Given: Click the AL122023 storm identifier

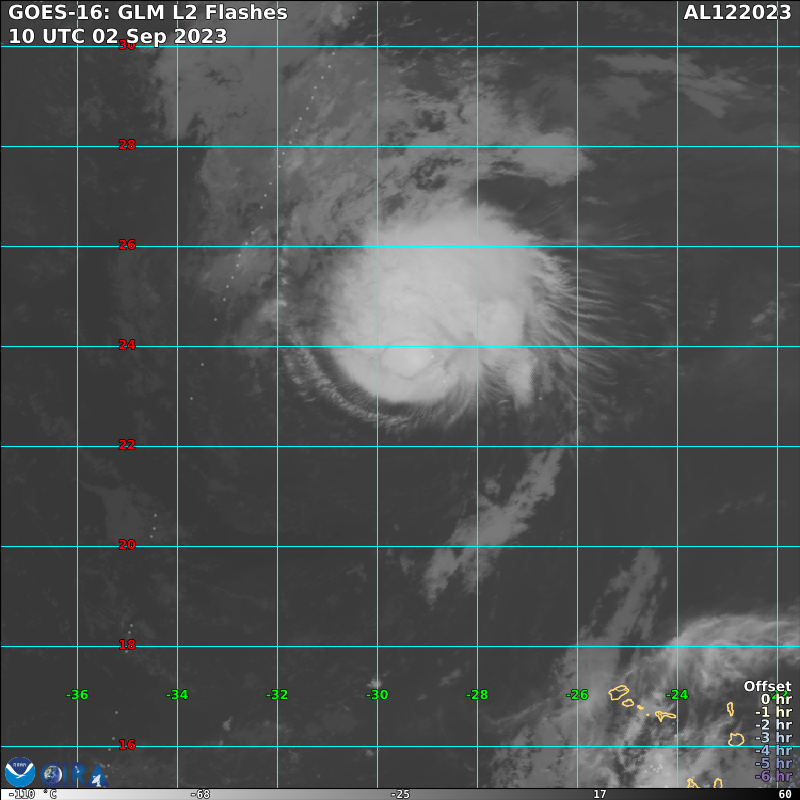Looking at the screenshot, I should pos(737,13).
